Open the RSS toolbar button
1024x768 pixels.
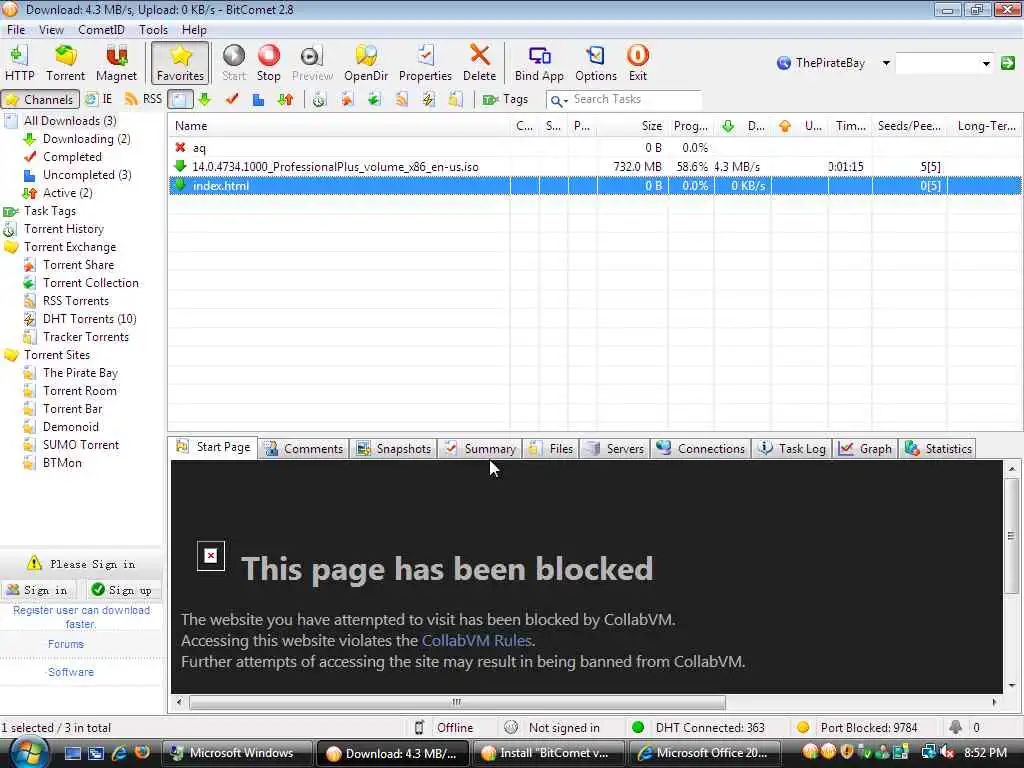tap(143, 99)
